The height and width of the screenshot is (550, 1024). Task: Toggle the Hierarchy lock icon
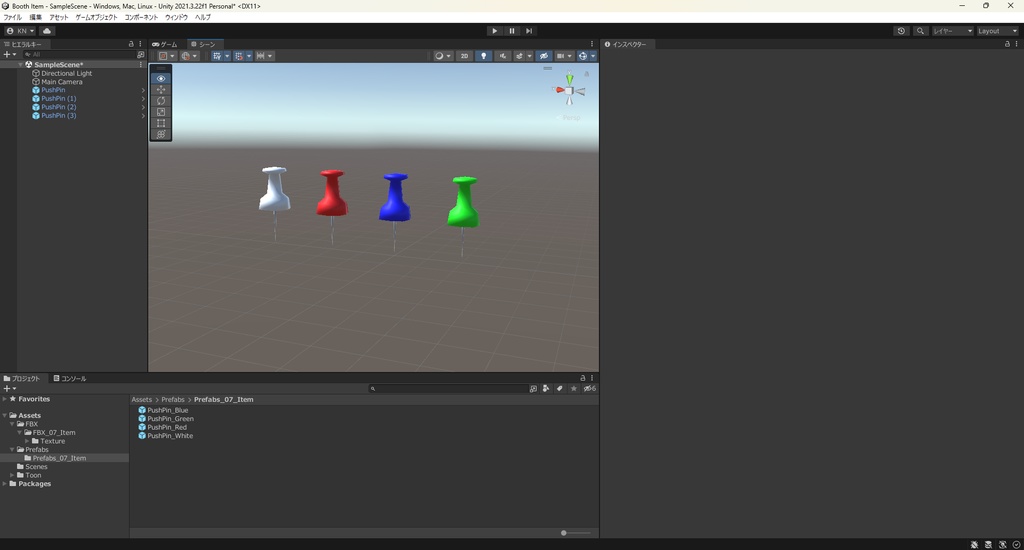coord(131,44)
